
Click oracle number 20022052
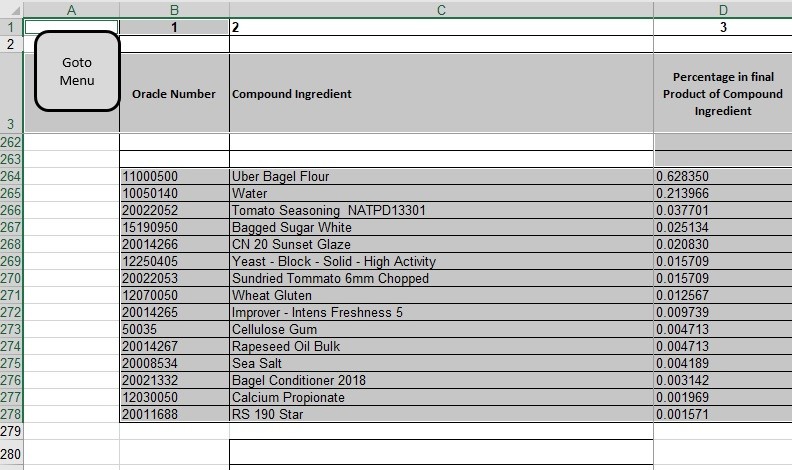174,210
